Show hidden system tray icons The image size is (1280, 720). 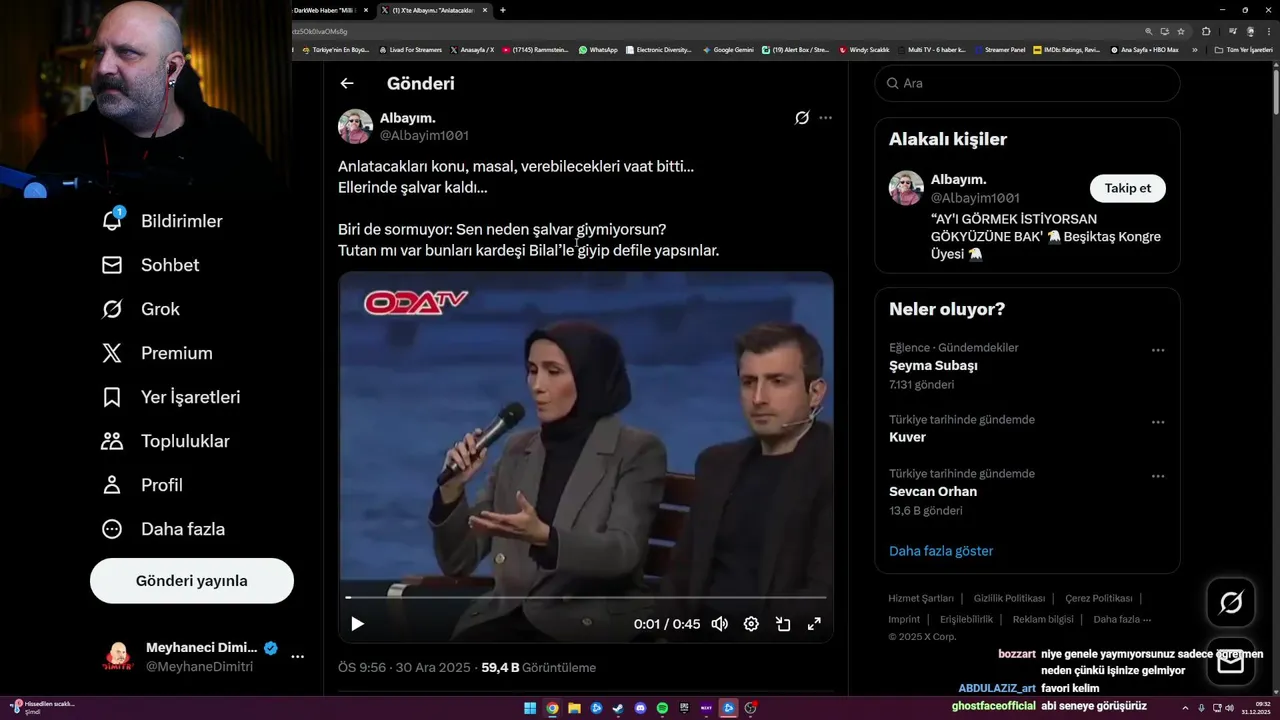pyautogui.click(x=1185, y=708)
